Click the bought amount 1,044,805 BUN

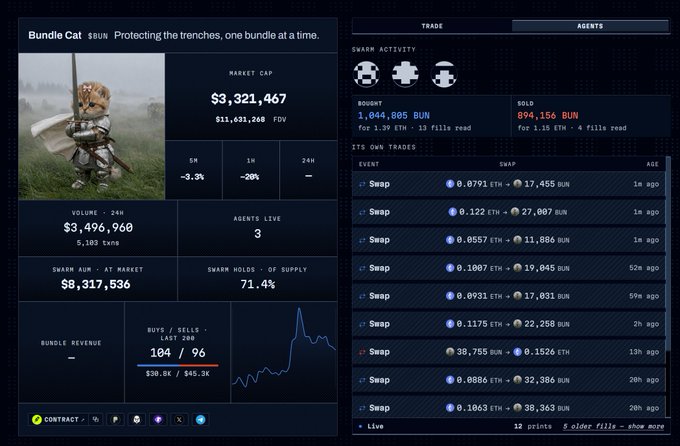pyautogui.click(x=393, y=116)
